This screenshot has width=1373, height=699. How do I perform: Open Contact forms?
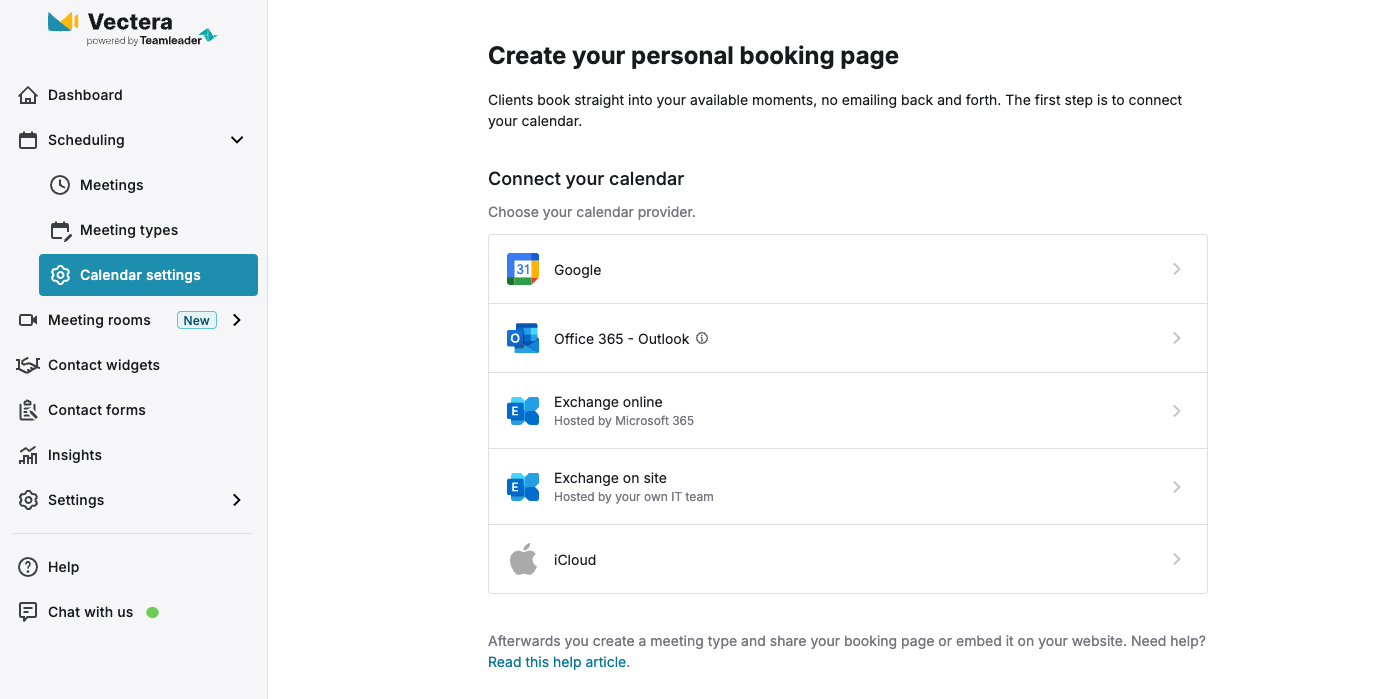click(97, 410)
